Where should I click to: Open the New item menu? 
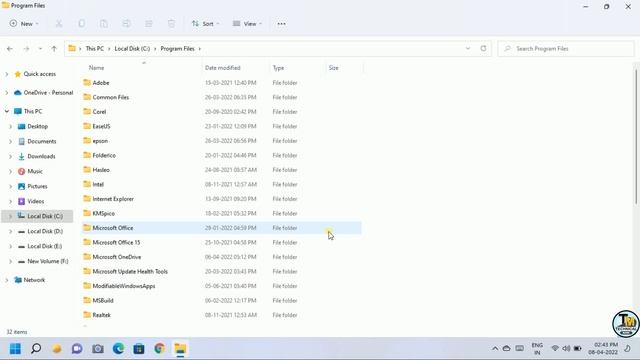24,24
